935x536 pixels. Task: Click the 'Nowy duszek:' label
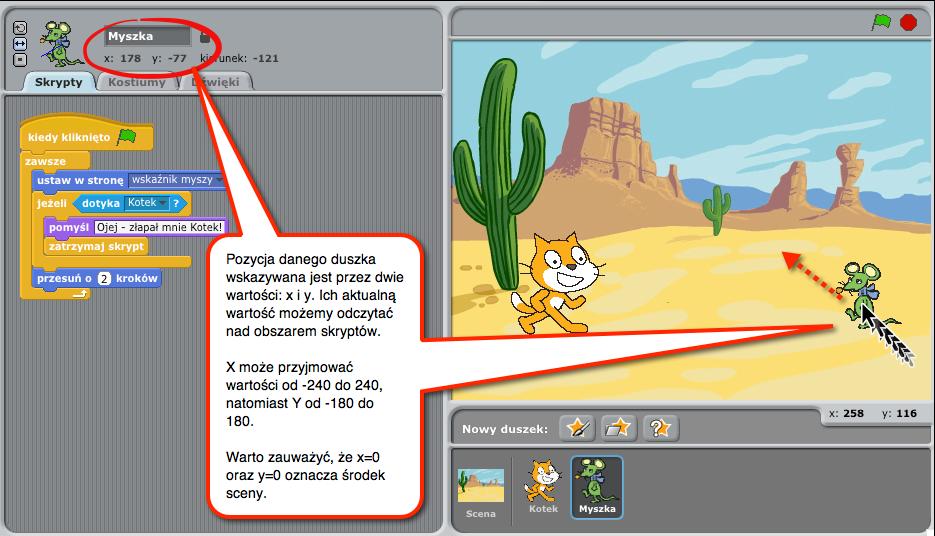click(x=505, y=429)
